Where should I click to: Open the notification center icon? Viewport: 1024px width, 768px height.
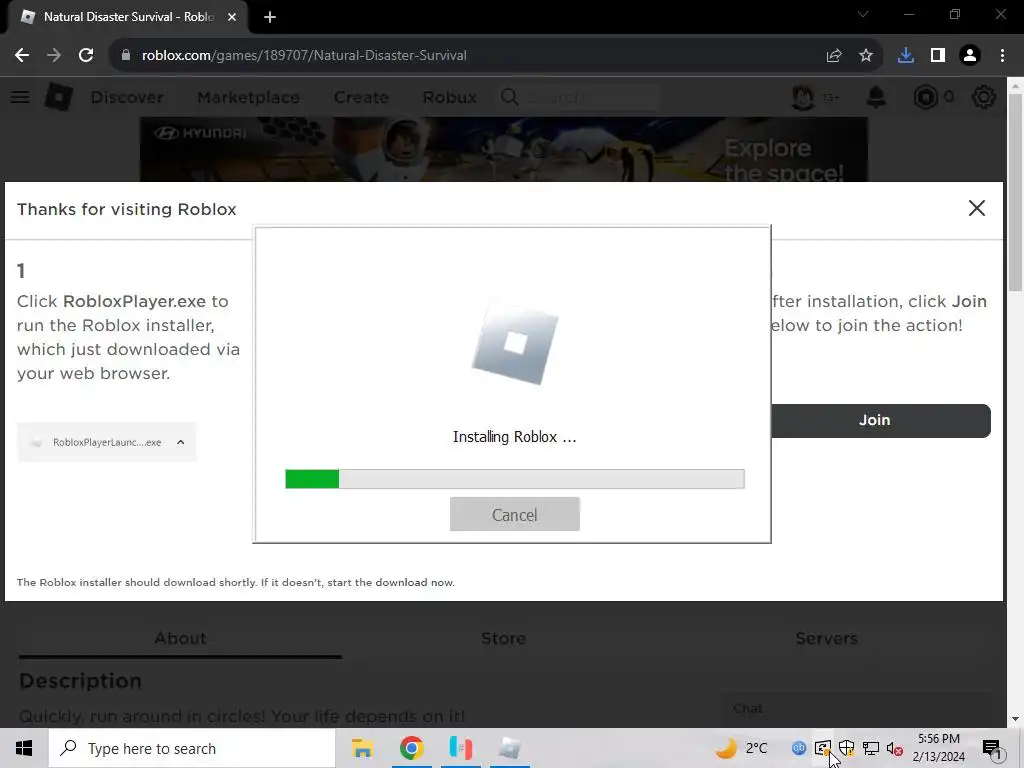(x=992, y=748)
